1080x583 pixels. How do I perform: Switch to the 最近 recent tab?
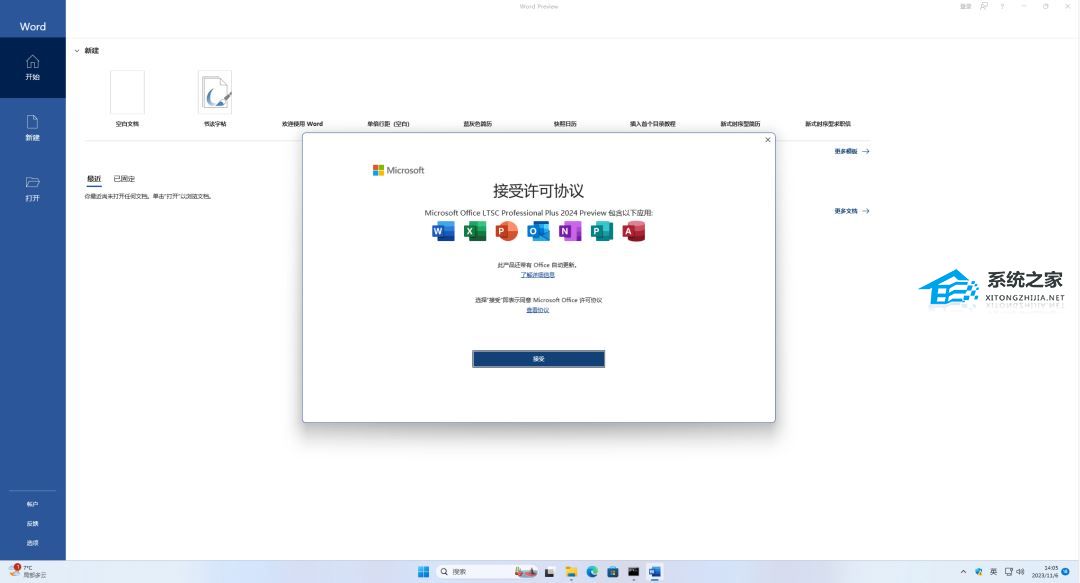[x=94, y=178]
